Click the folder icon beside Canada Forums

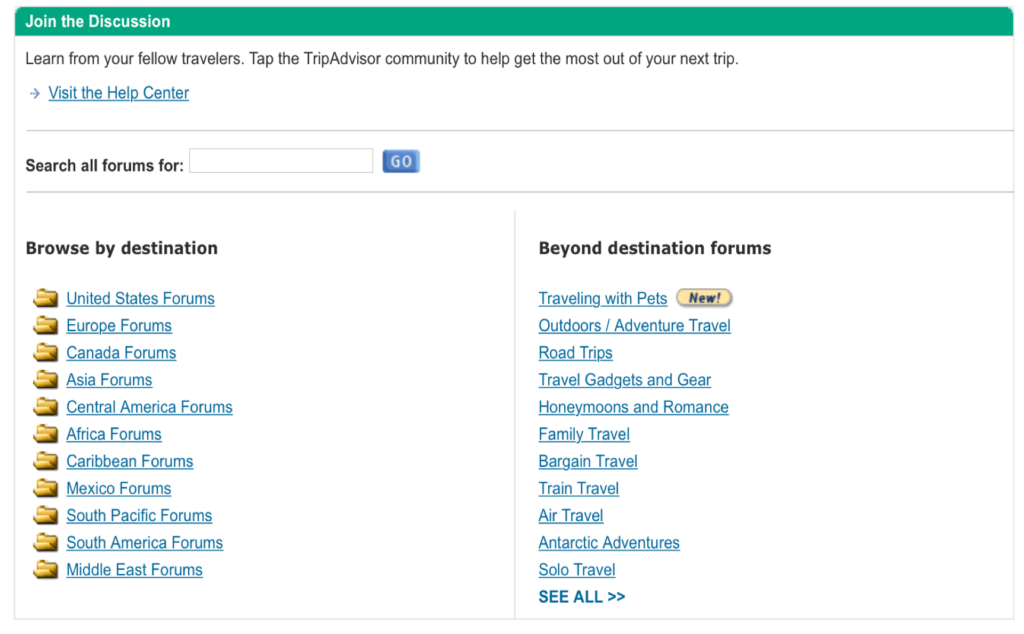[46, 352]
